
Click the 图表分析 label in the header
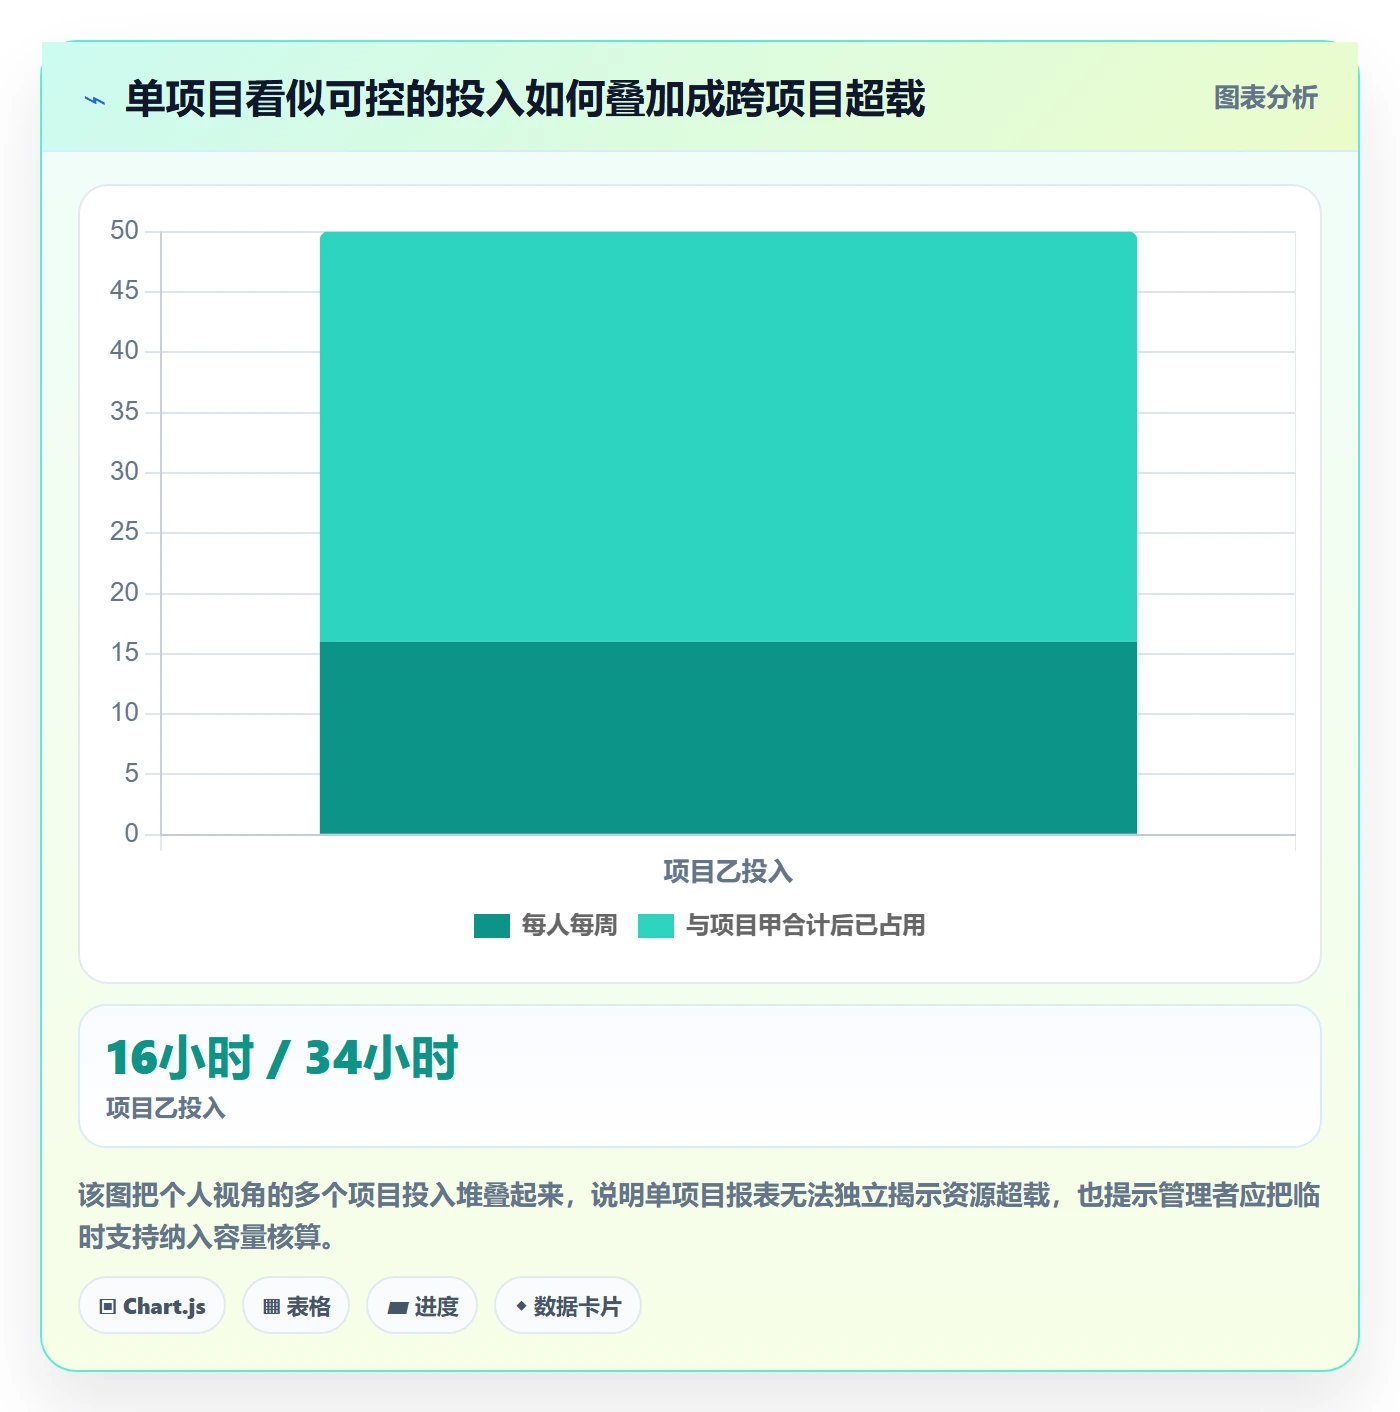pos(1266,98)
